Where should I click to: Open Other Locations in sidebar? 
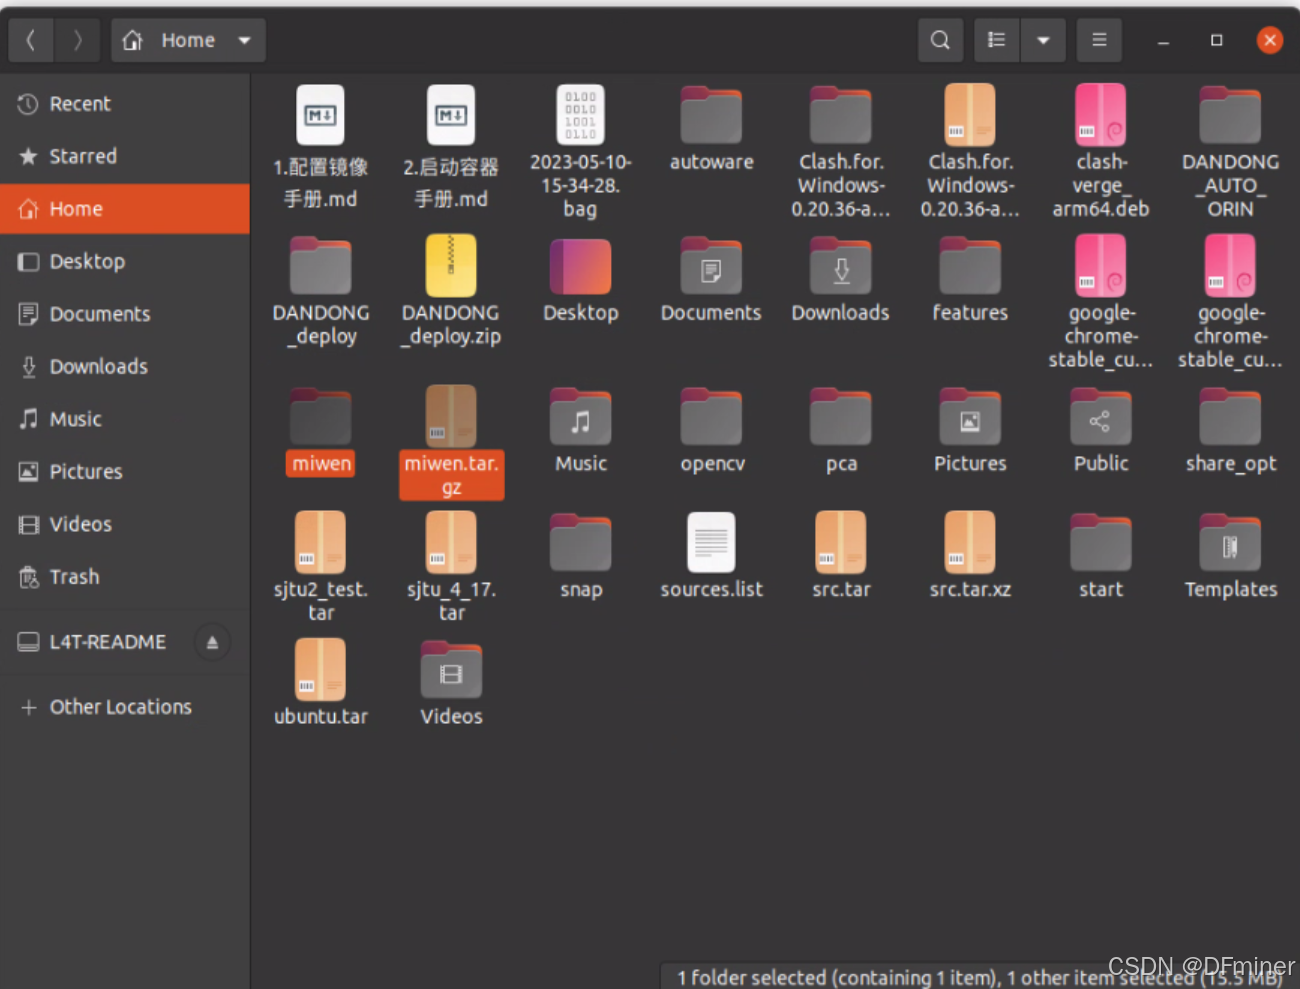[125, 707]
